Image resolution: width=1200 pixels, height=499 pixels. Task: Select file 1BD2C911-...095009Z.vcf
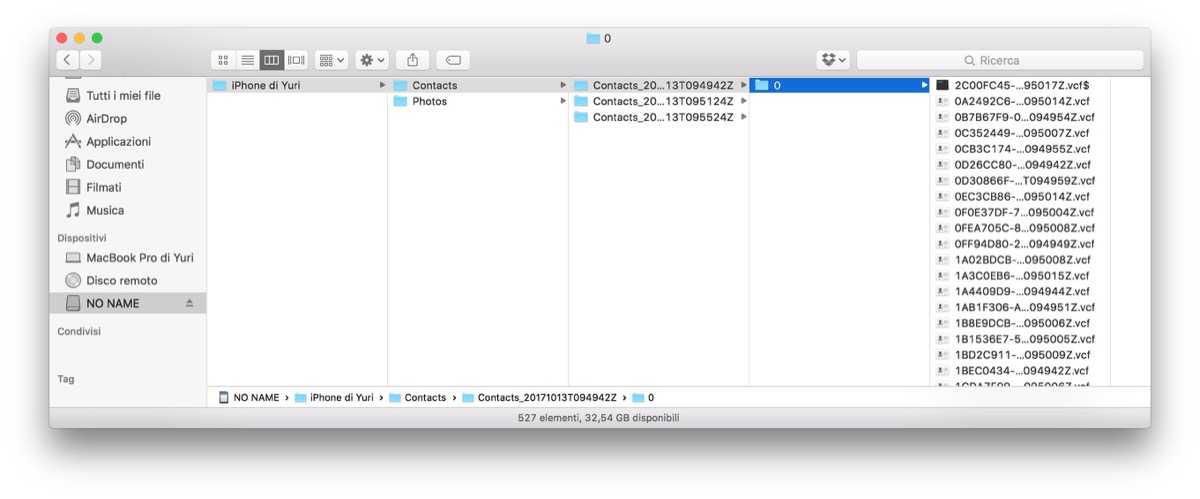[x=1021, y=355]
